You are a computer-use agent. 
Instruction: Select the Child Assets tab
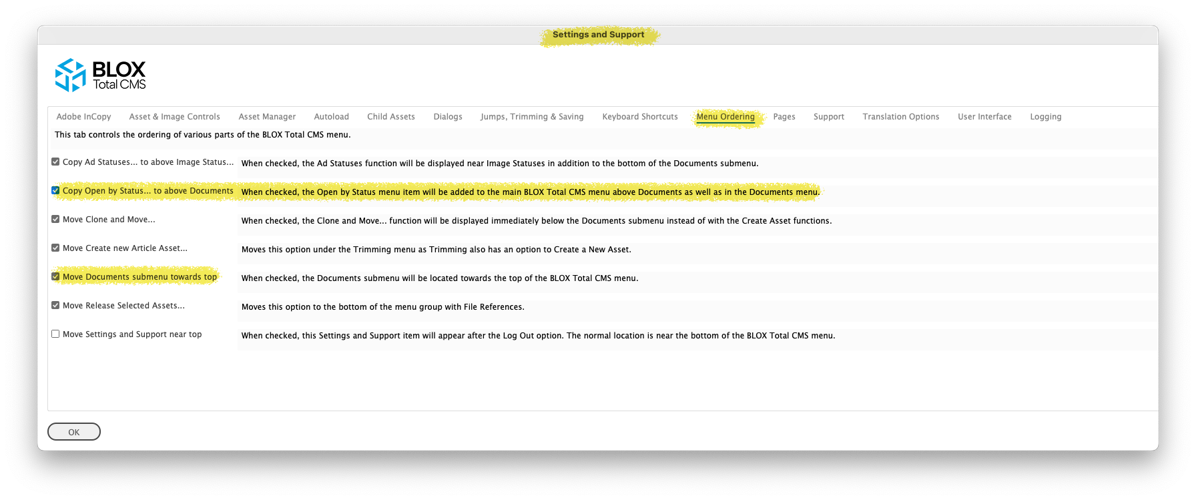[391, 117]
